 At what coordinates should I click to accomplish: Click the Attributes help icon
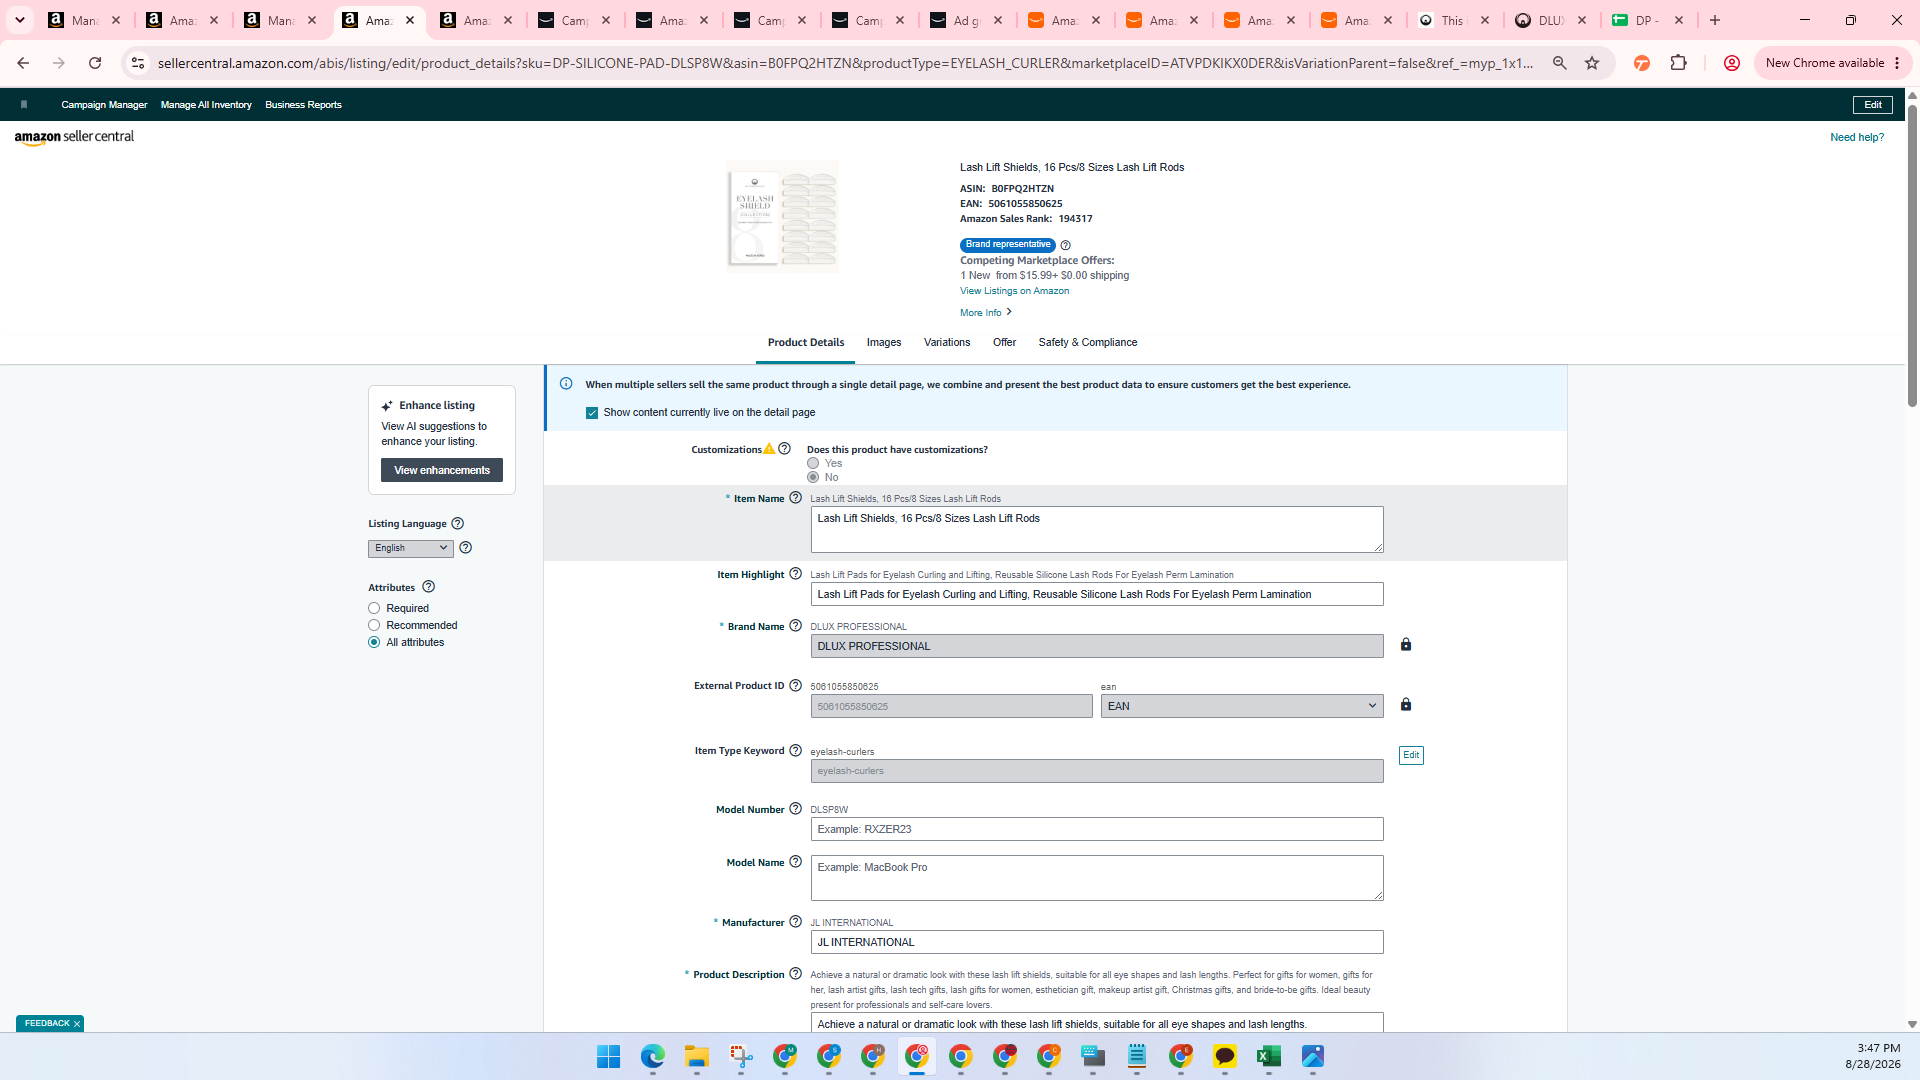[429, 587]
